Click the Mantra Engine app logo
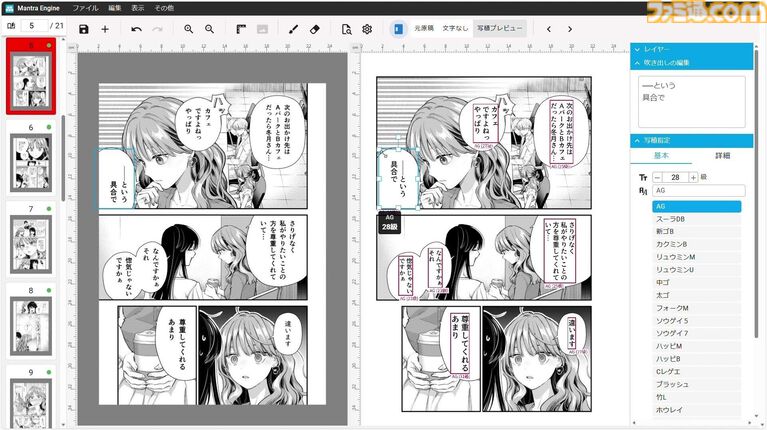The height and width of the screenshot is (430, 767). 9,8
